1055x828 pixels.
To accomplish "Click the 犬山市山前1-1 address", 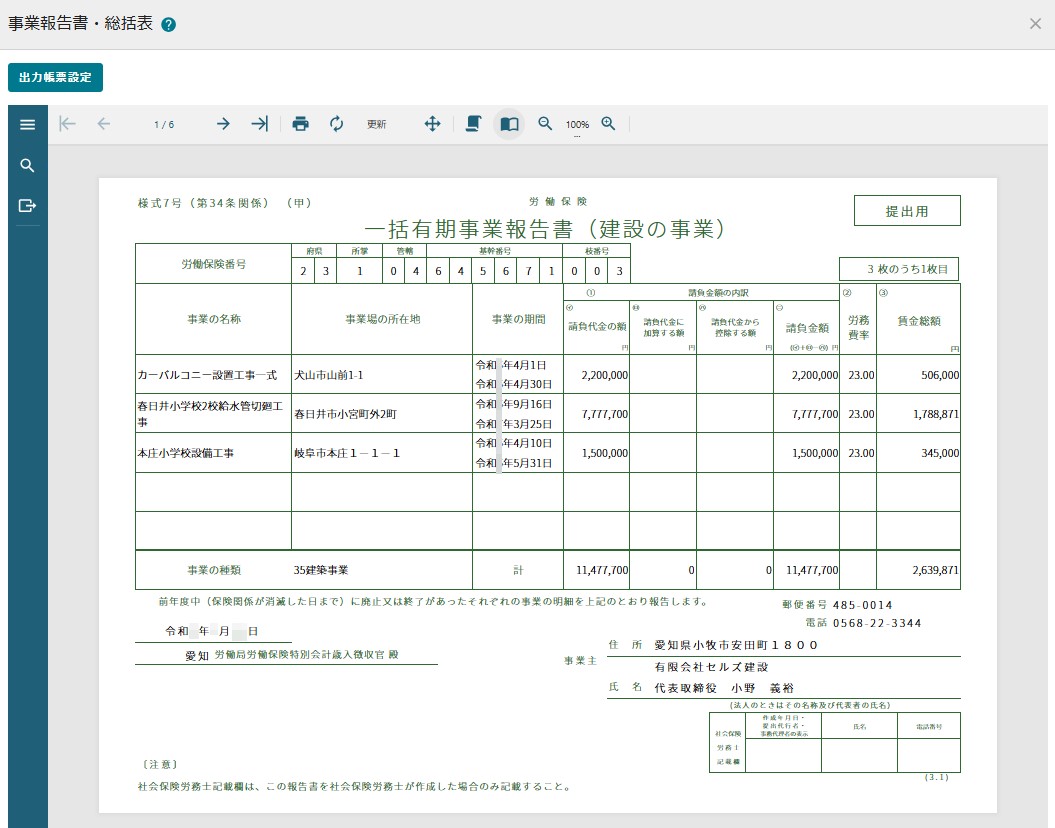I will [328, 375].
